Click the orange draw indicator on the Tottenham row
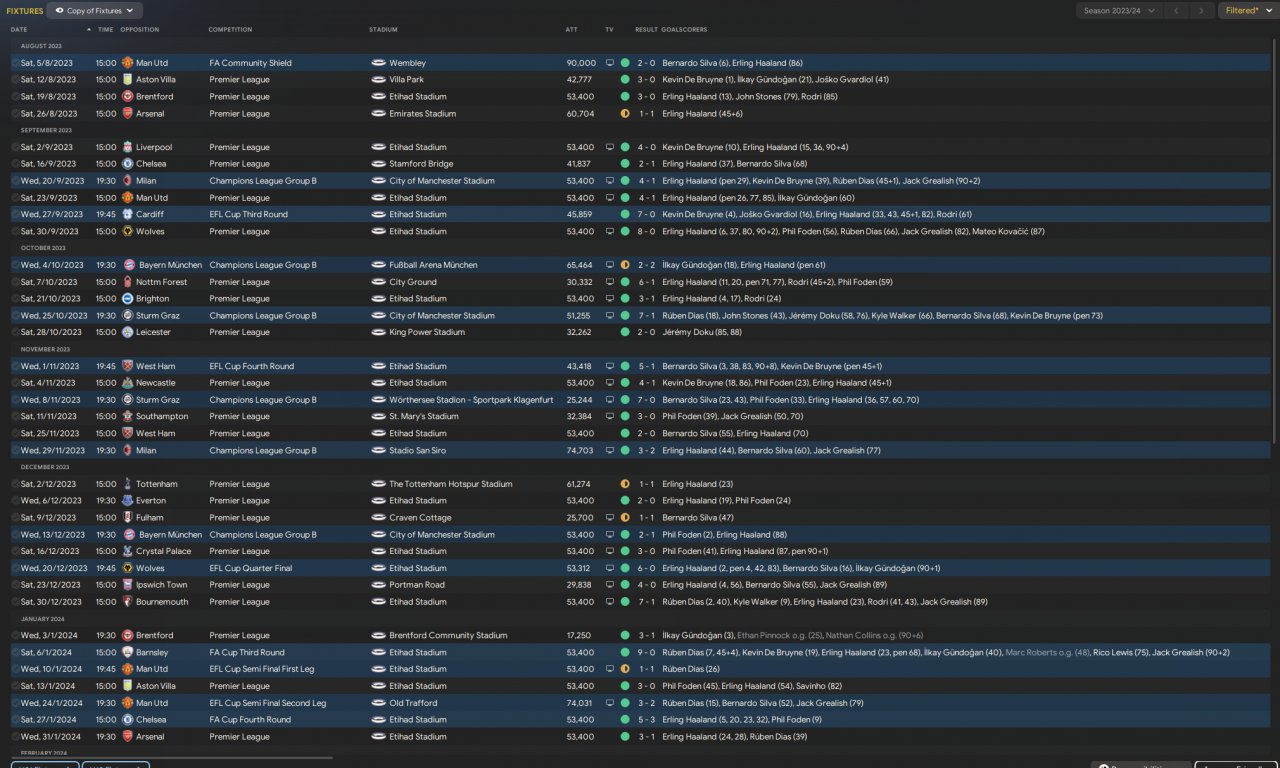 pos(625,484)
